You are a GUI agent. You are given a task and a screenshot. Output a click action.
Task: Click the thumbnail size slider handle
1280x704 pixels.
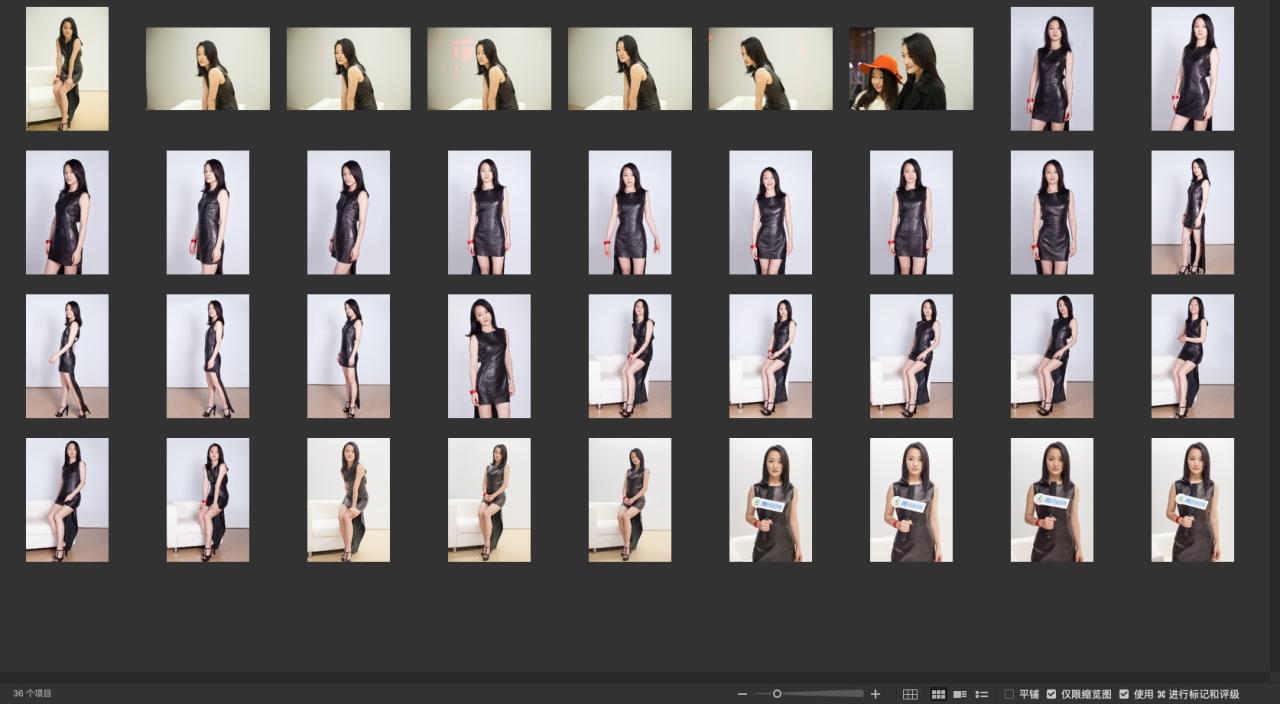777,694
